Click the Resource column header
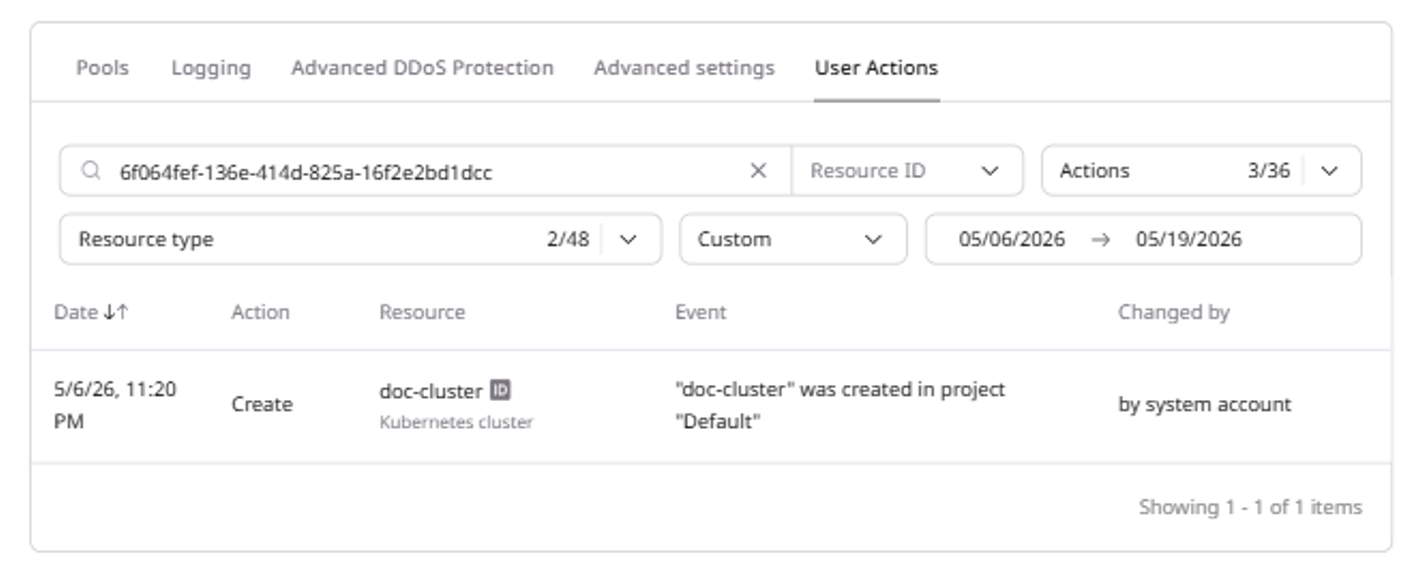Screen dimensions: 1426x585 (422, 312)
